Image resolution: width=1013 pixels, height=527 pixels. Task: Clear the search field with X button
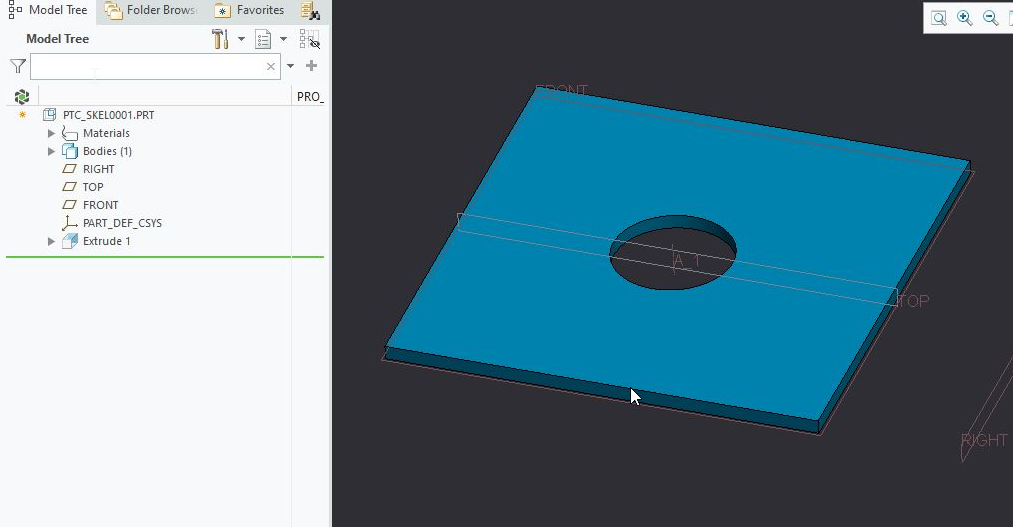coord(270,67)
